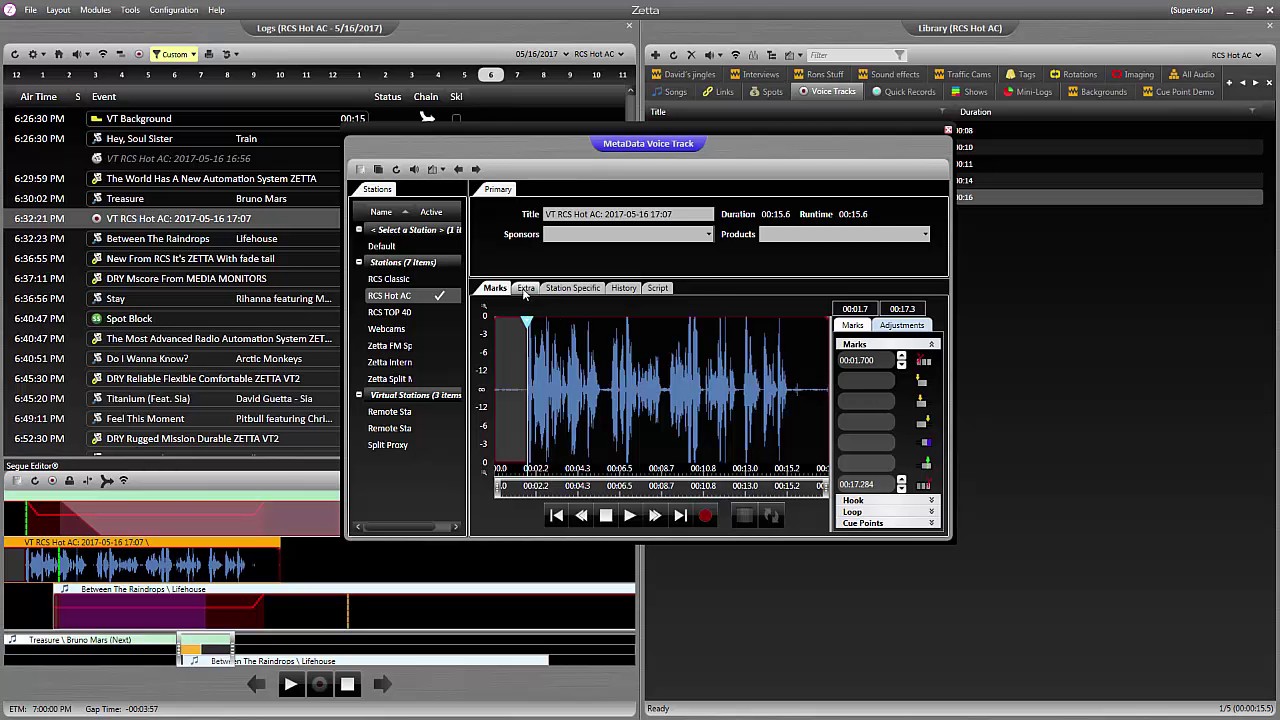Switch to the Script tab
The height and width of the screenshot is (720, 1280).
(657, 288)
